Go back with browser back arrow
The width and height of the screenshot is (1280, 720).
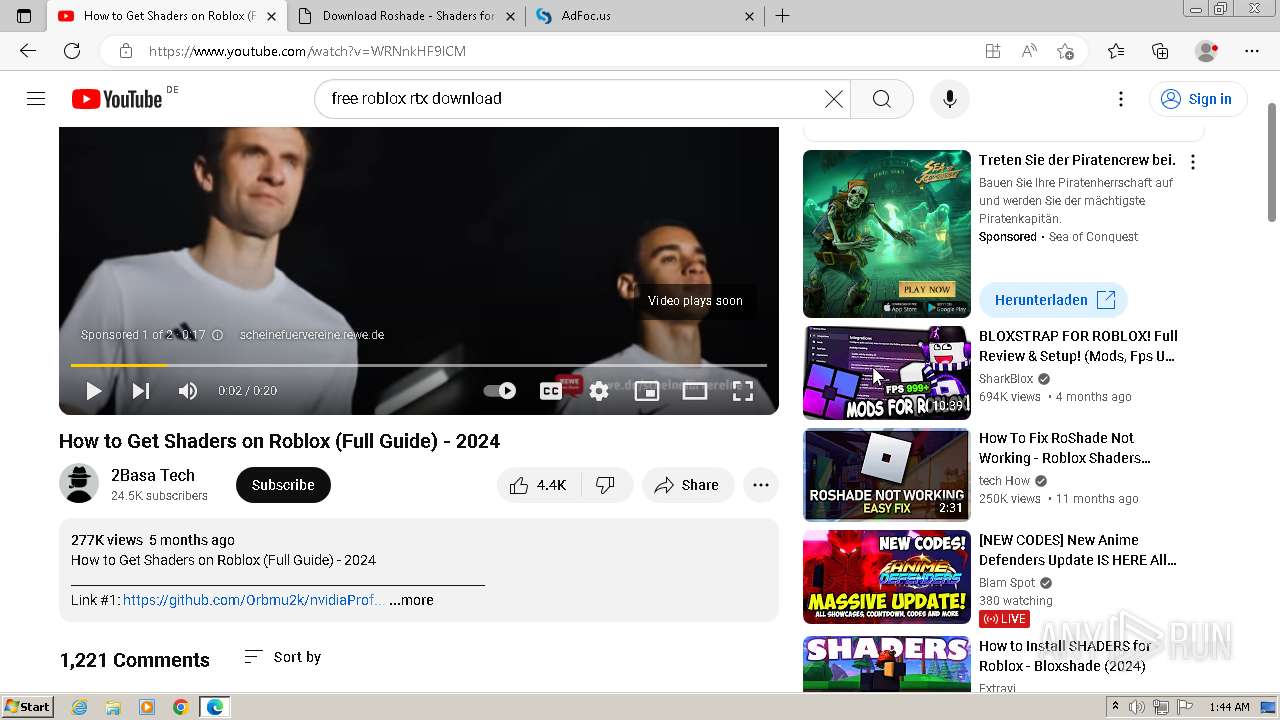coord(28,51)
